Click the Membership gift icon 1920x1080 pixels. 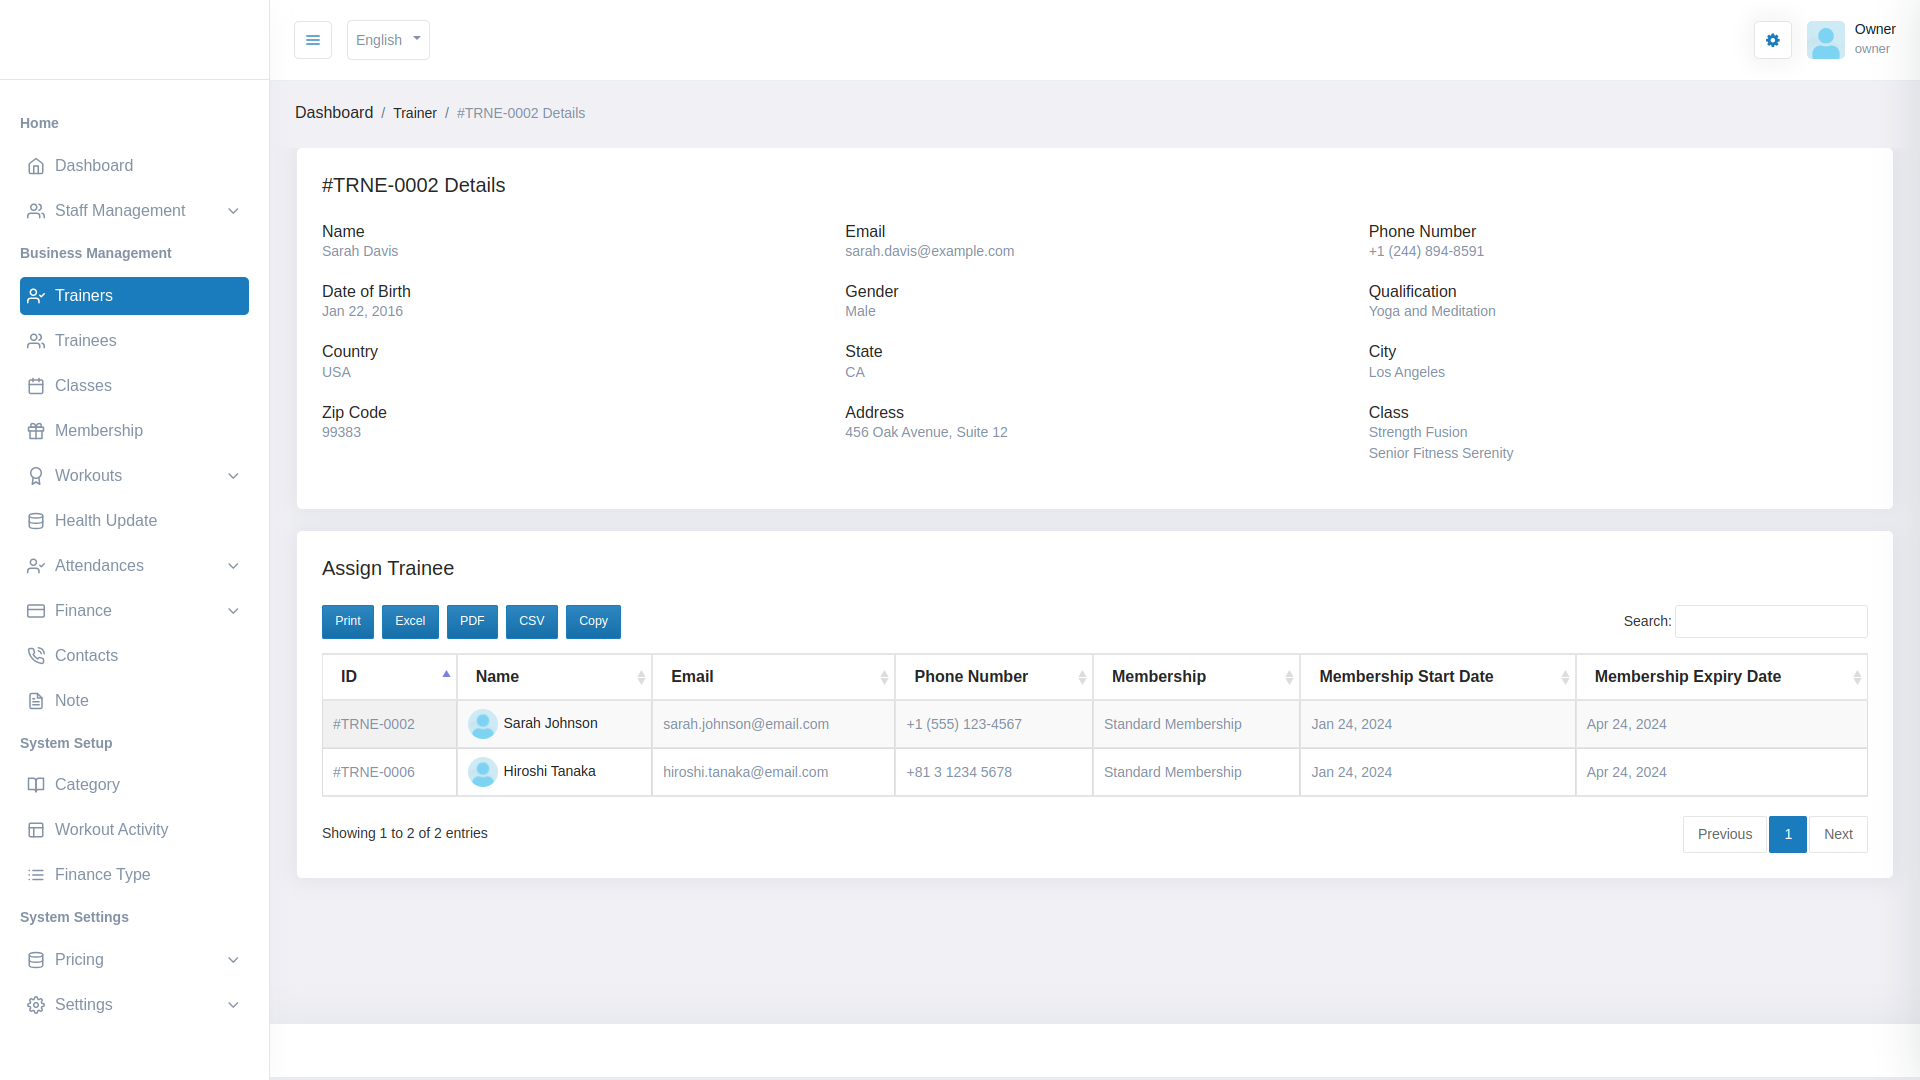coord(36,431)
